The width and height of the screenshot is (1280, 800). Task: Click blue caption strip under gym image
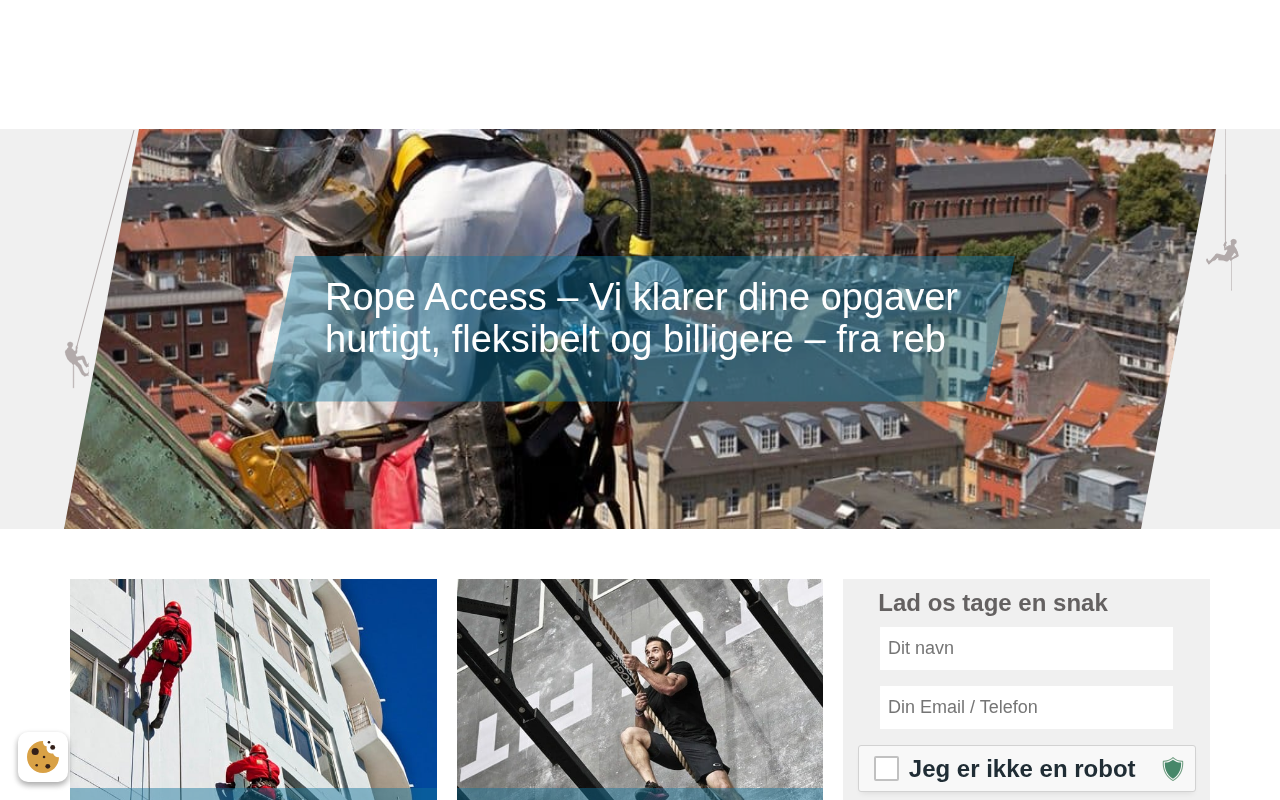(x=640, y=794)
